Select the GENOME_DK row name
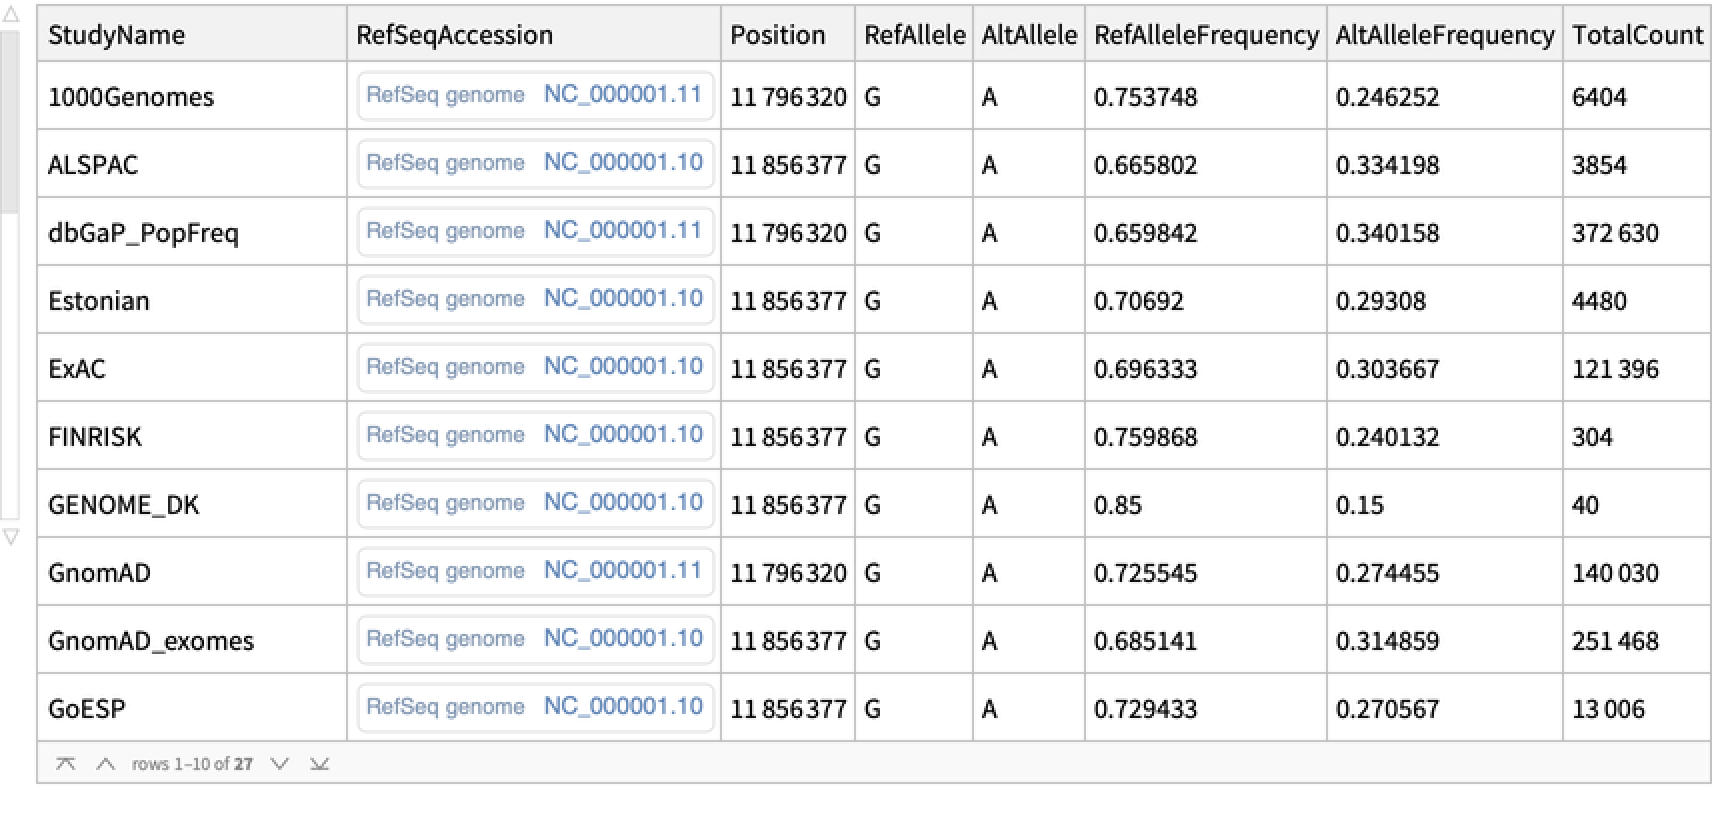The width and height of the screenshot is (1712, 820). point(123,505)
